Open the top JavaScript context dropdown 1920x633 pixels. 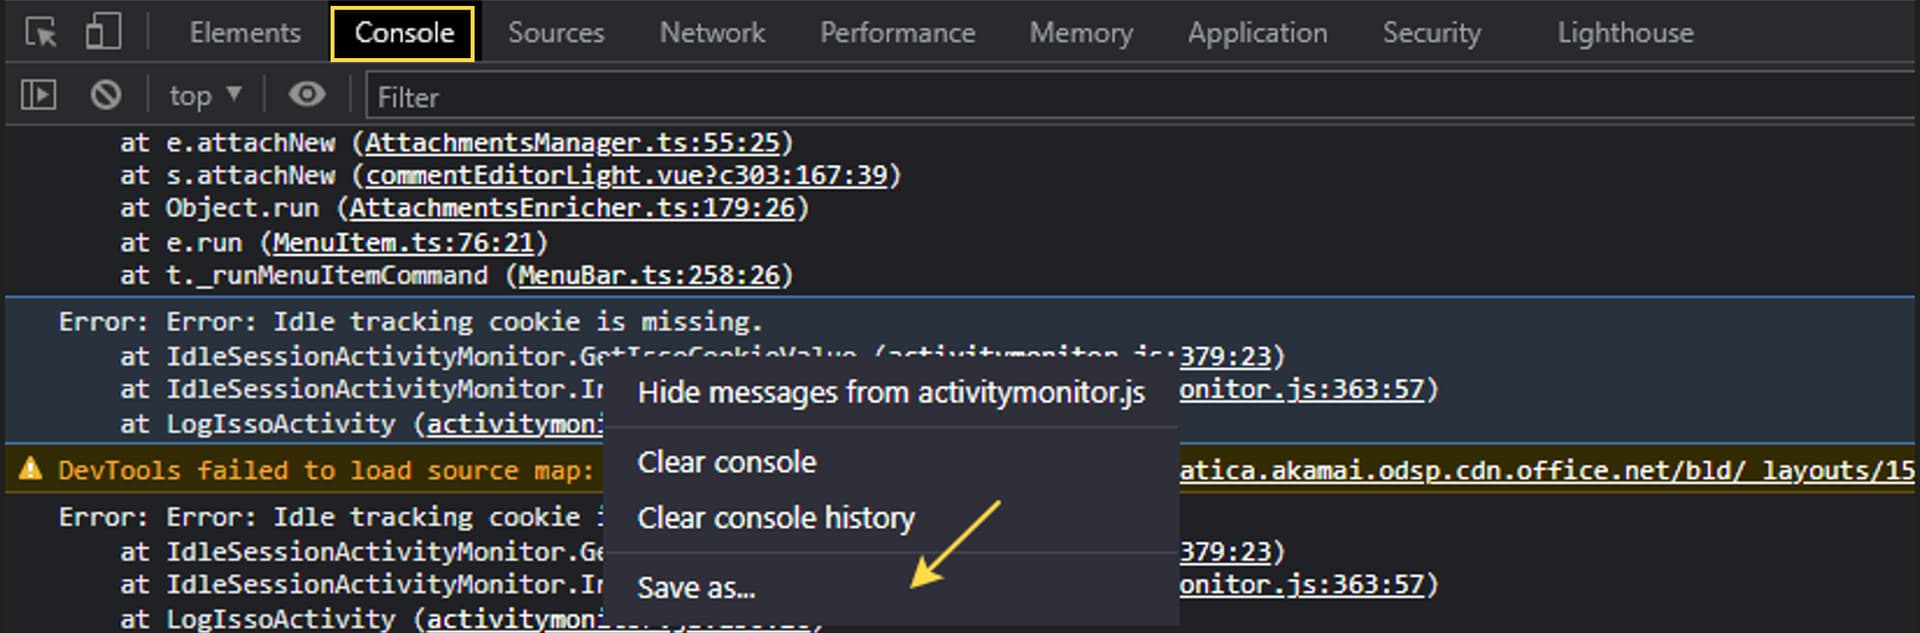[x=205, y=96]
